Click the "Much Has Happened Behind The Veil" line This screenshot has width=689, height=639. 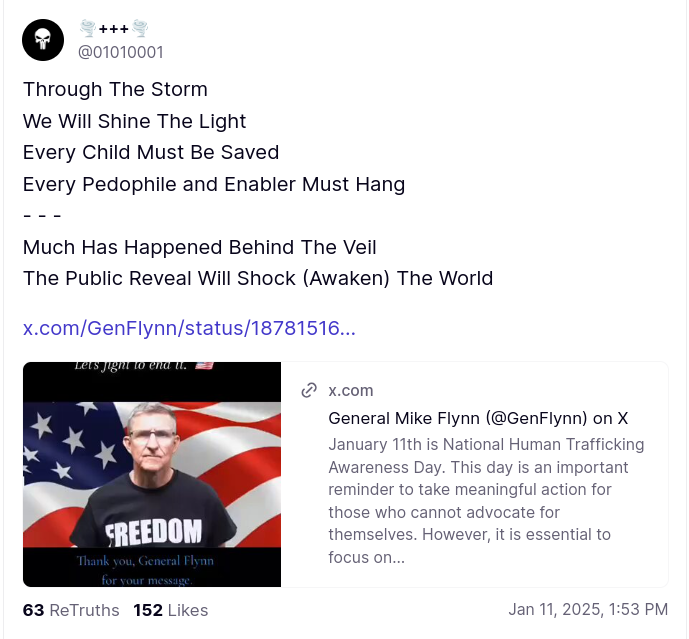[x=199, y=247]
